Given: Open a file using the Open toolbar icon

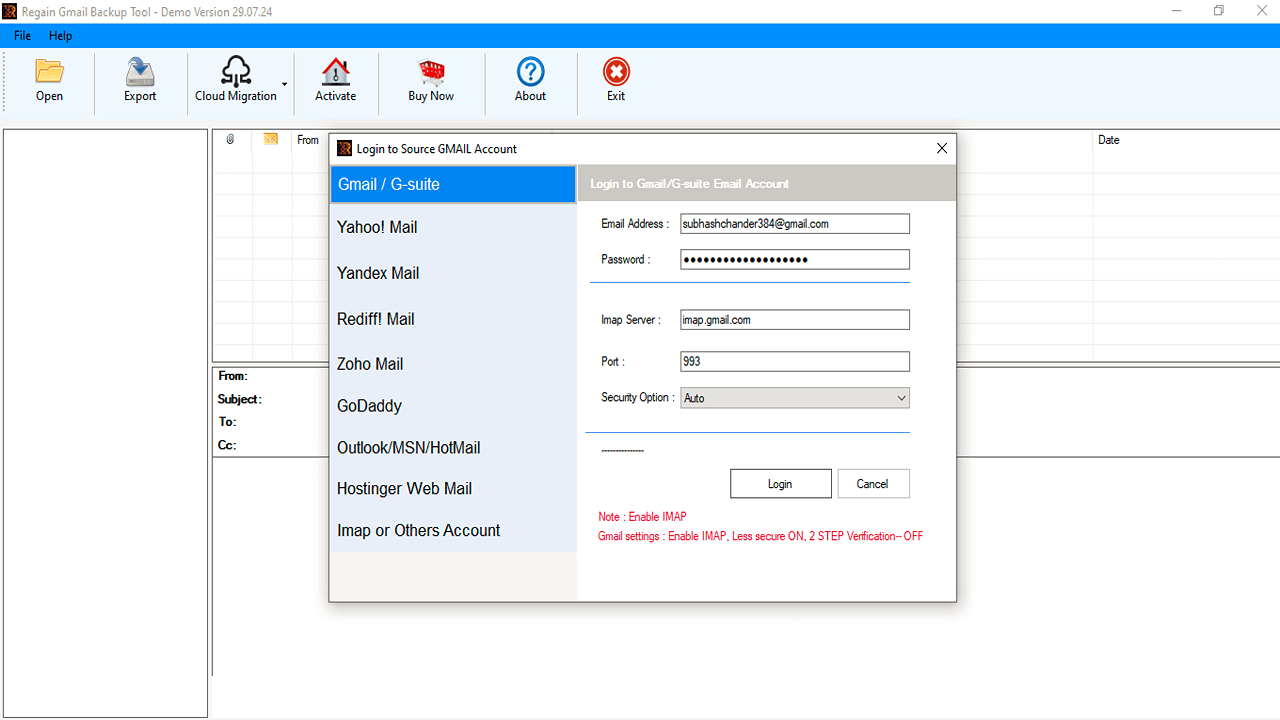Looking at the screenshot, I should (49, 80).
